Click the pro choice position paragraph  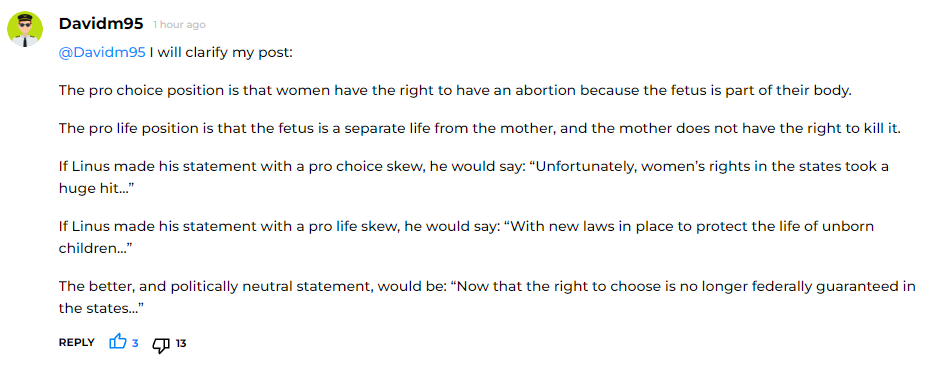[x=455, y=91]
